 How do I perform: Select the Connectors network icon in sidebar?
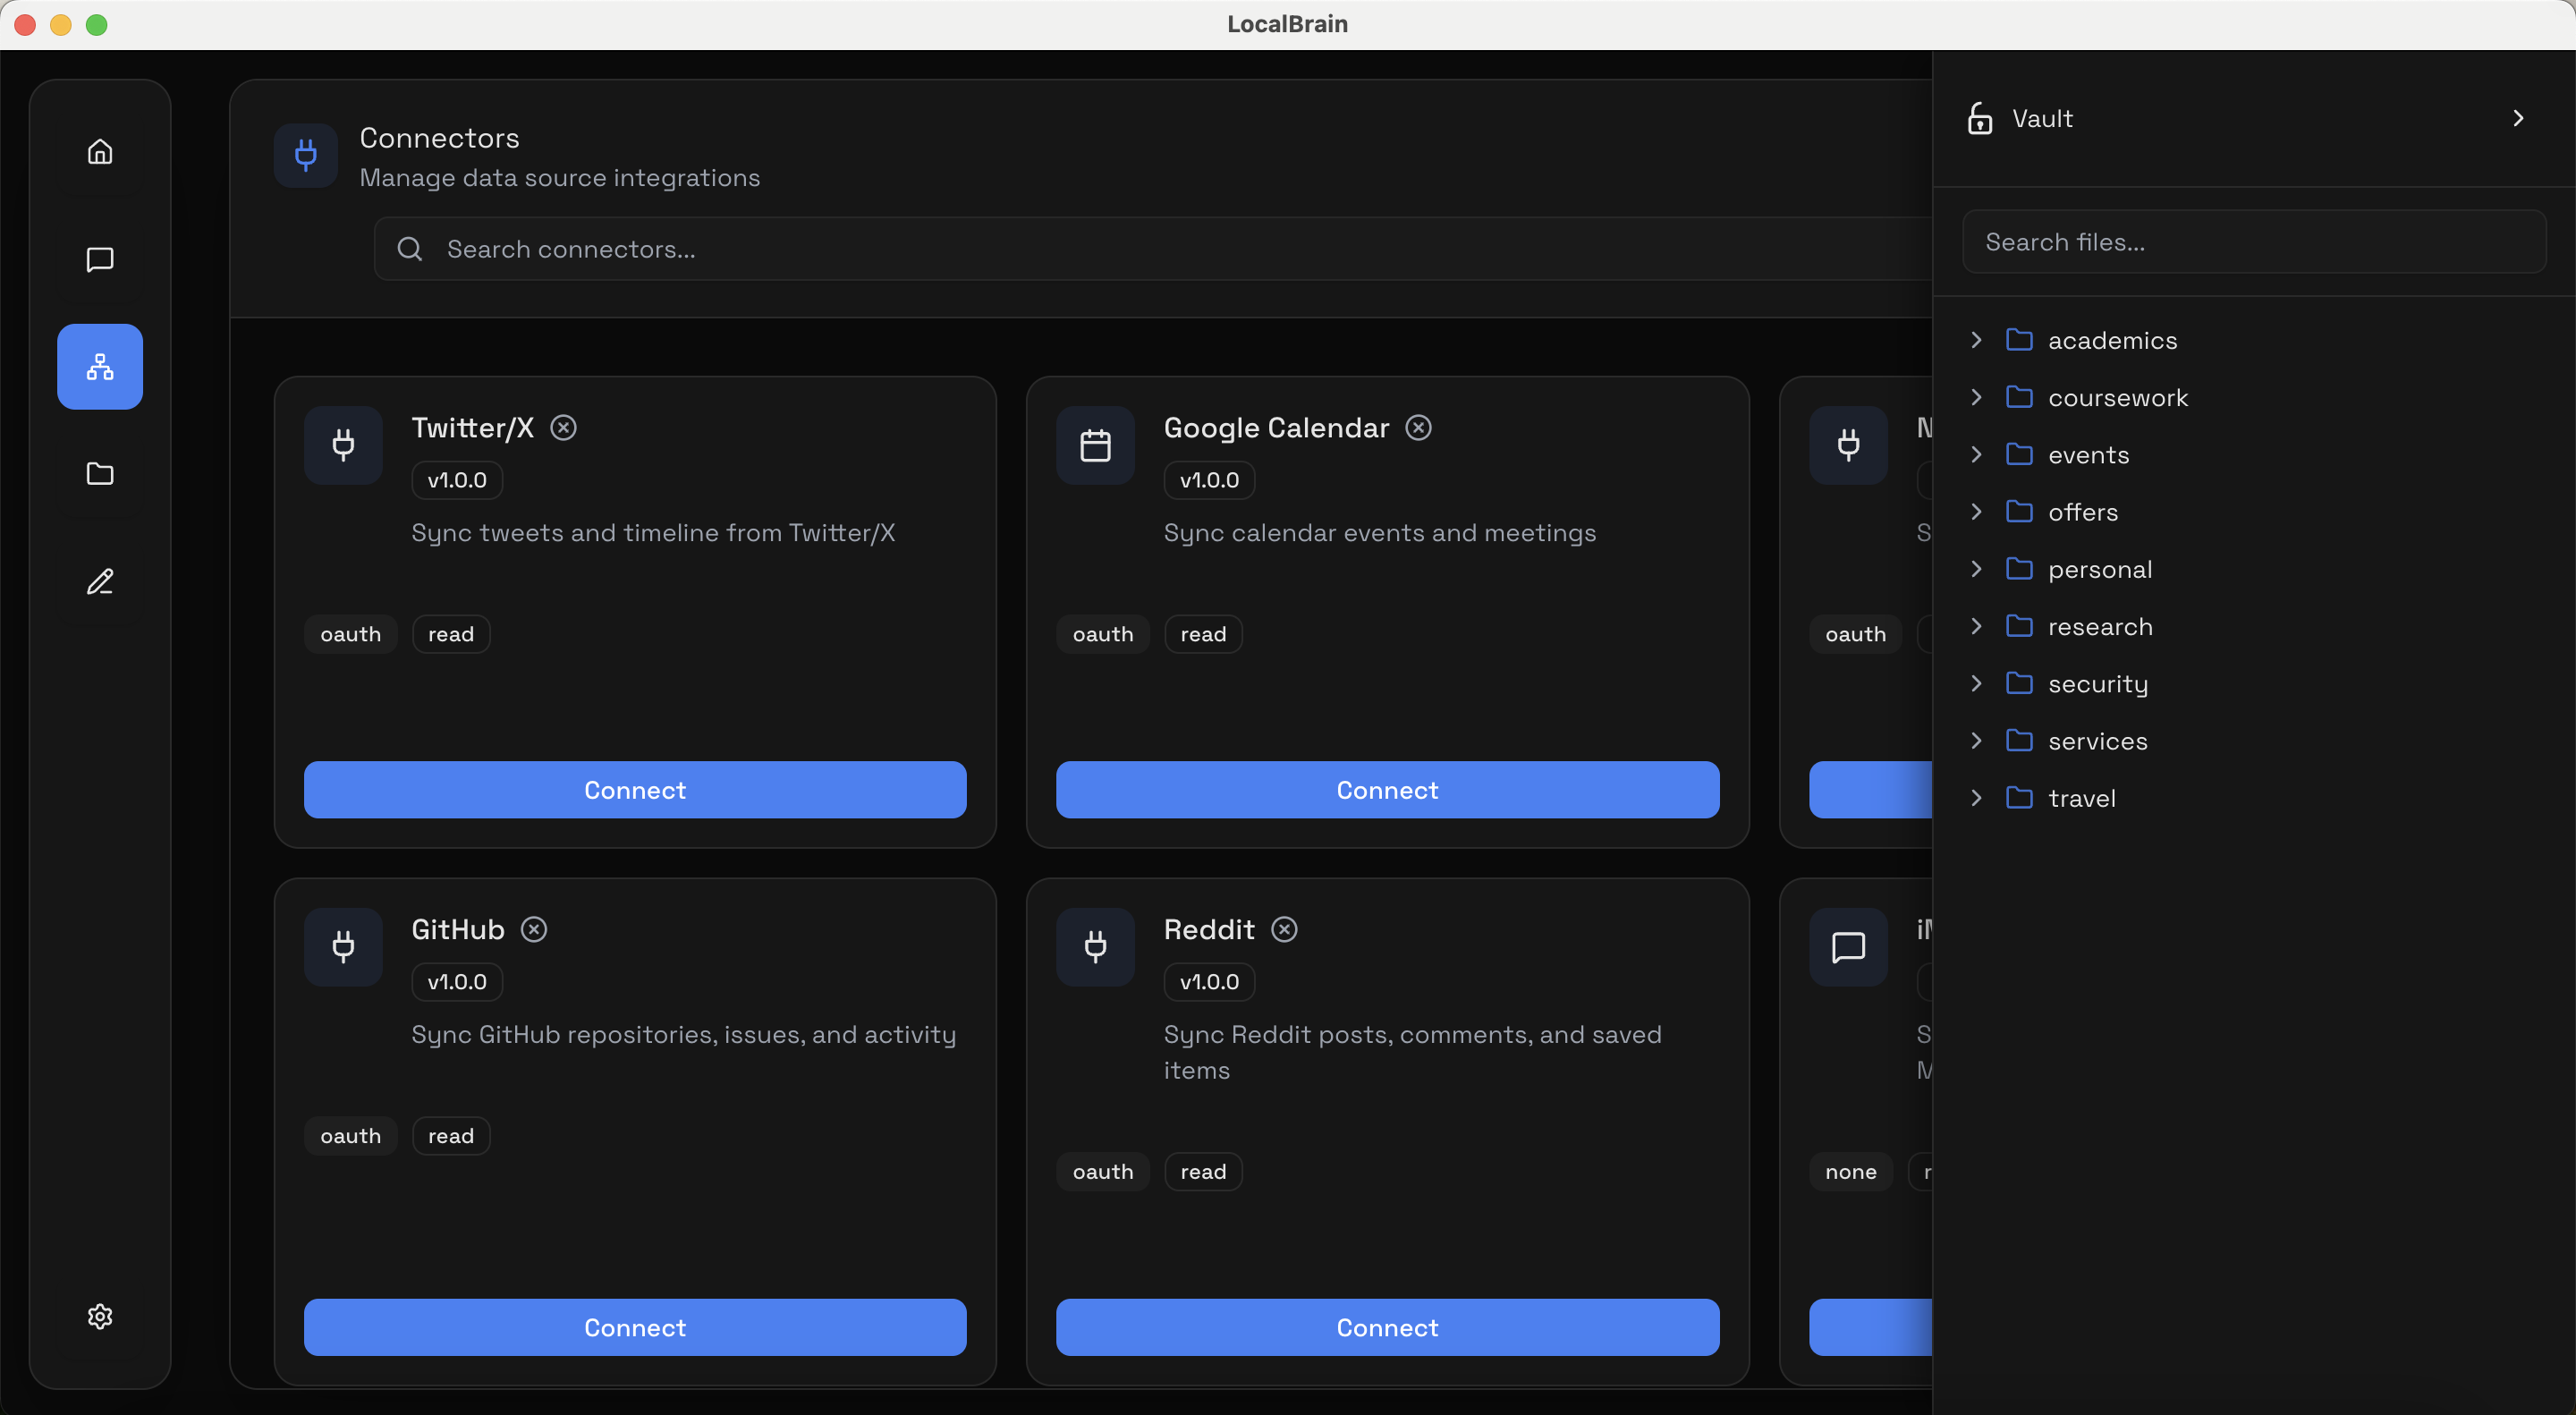click(100, 367)
